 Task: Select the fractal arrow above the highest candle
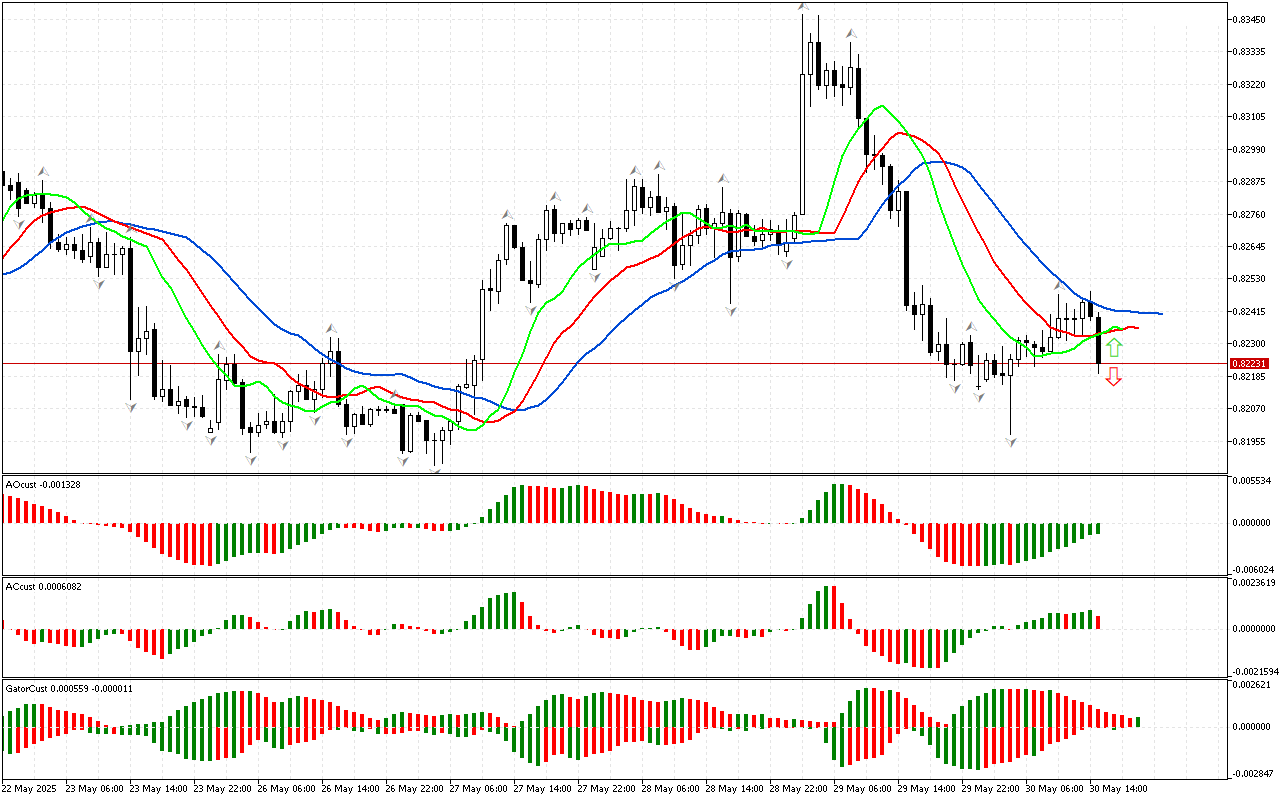(803, 7)
